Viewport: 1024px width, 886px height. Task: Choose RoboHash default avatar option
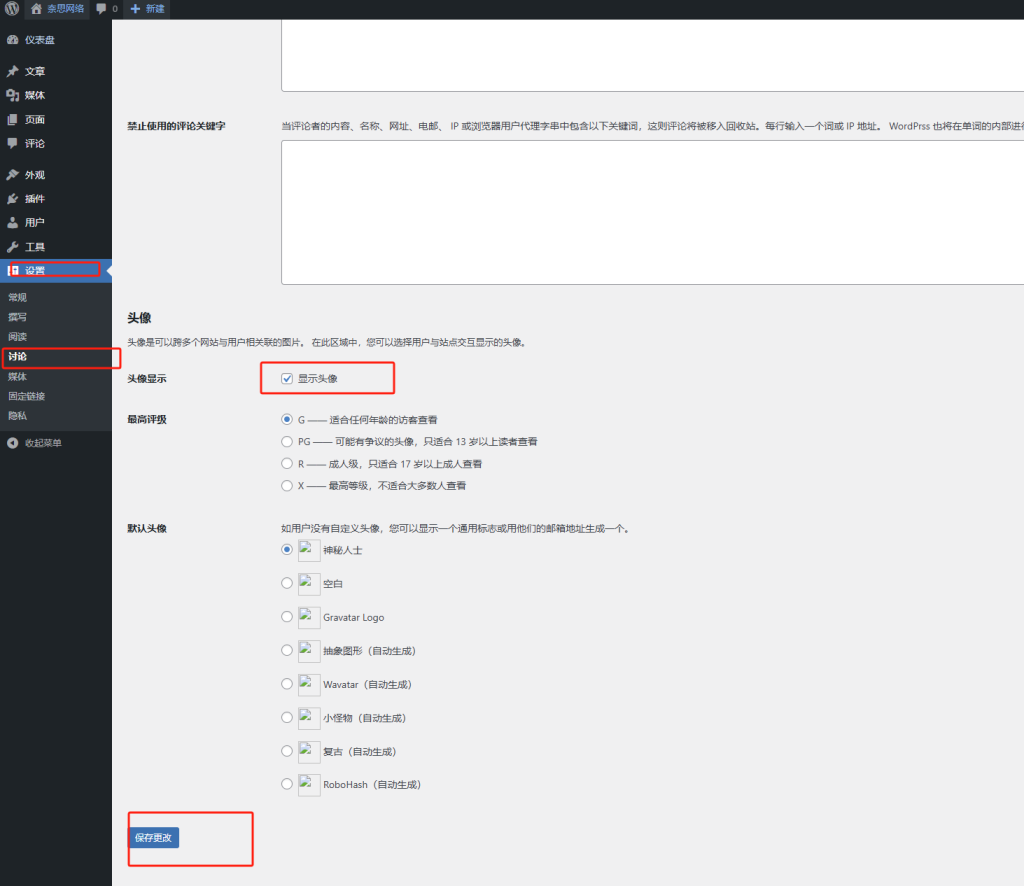click(288, 785)
